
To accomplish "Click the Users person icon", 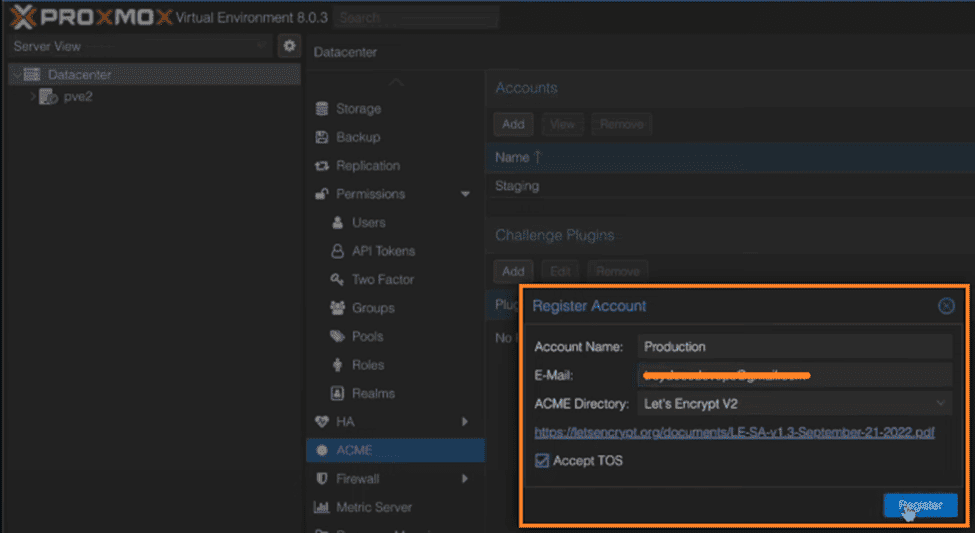I will (338, 223).
